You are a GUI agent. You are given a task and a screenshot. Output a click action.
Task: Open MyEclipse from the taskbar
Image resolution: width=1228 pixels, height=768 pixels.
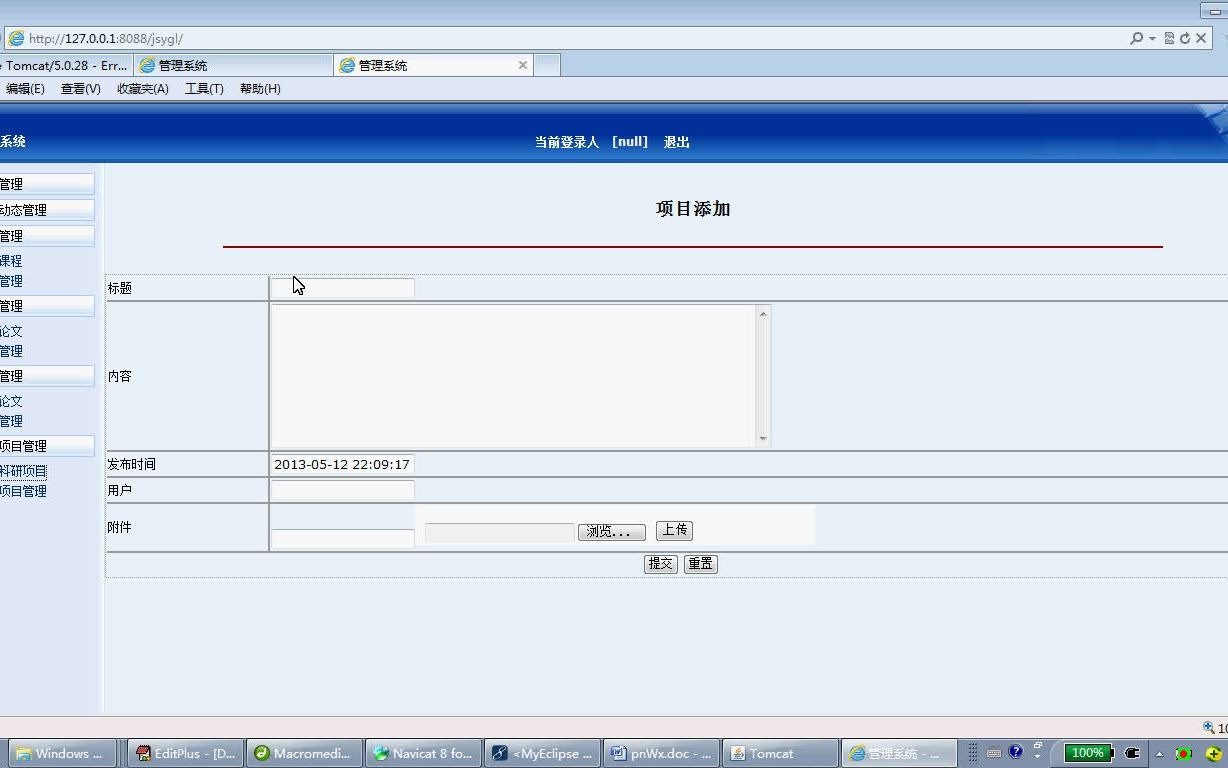[541, 753]
